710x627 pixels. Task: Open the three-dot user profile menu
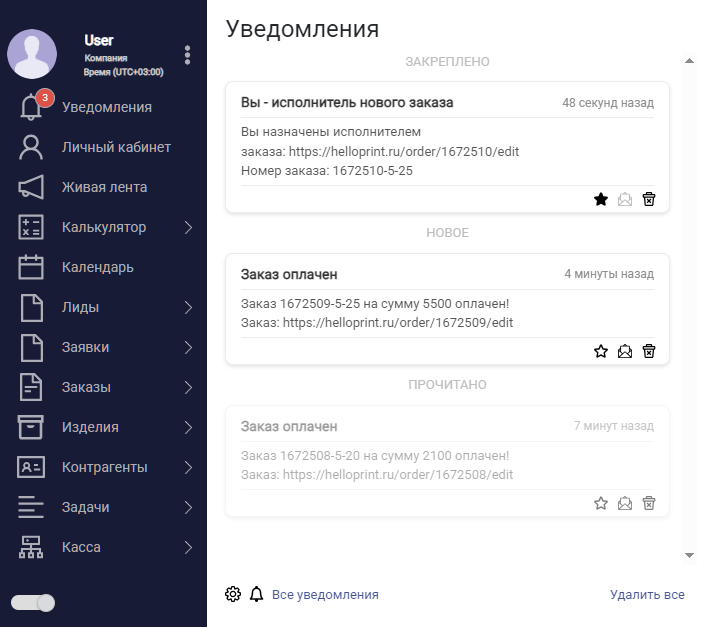pyautogui.click(x=187, y=55)
